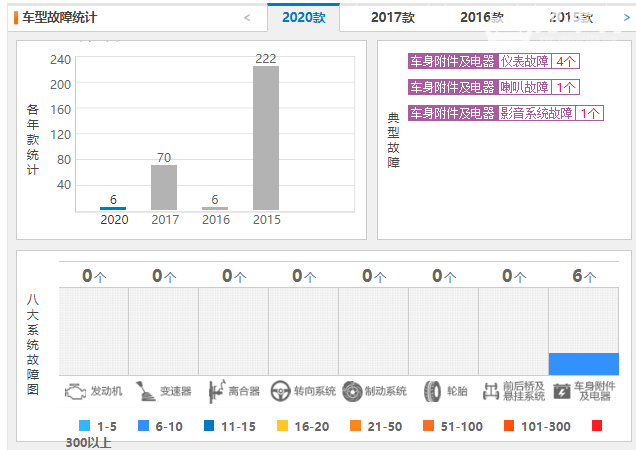Click the clutch 离合器 icon

pos(216,391)
